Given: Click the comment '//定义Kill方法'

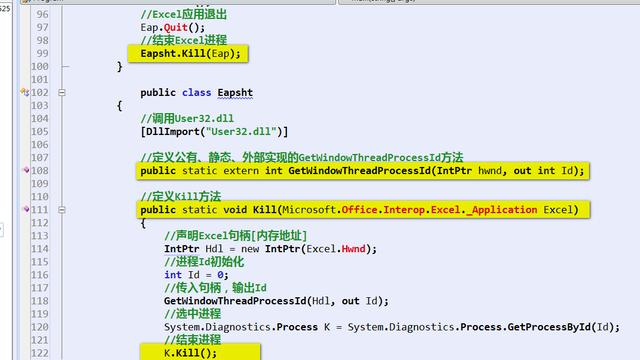Looking at the screenshot, I should pyautogui.click(x=180, y=196).
